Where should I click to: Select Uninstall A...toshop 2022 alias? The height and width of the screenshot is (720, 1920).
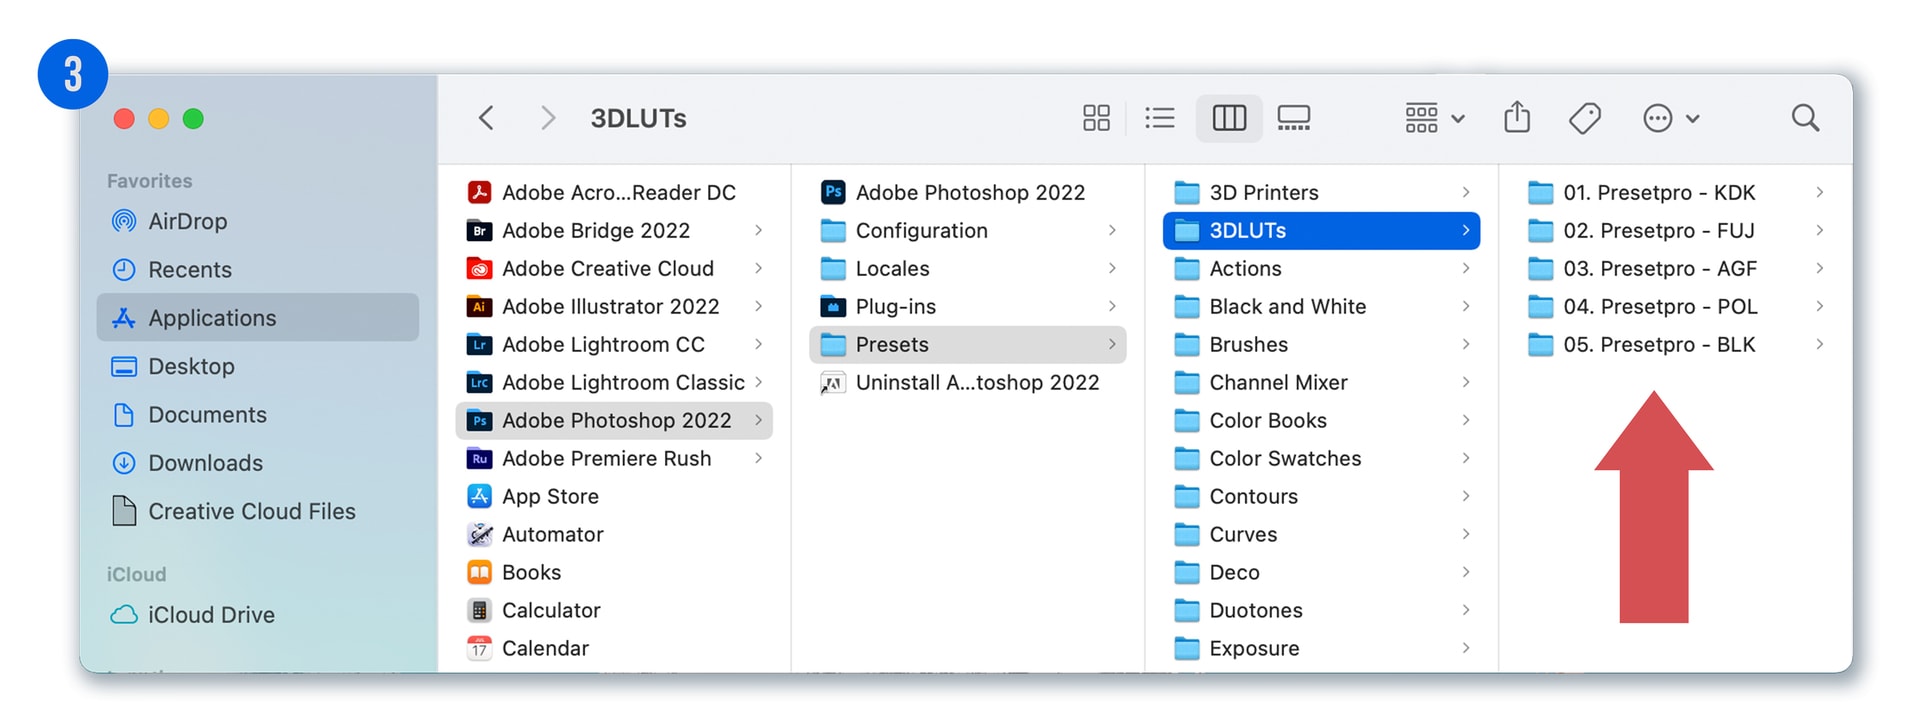(x=968, y=382)
